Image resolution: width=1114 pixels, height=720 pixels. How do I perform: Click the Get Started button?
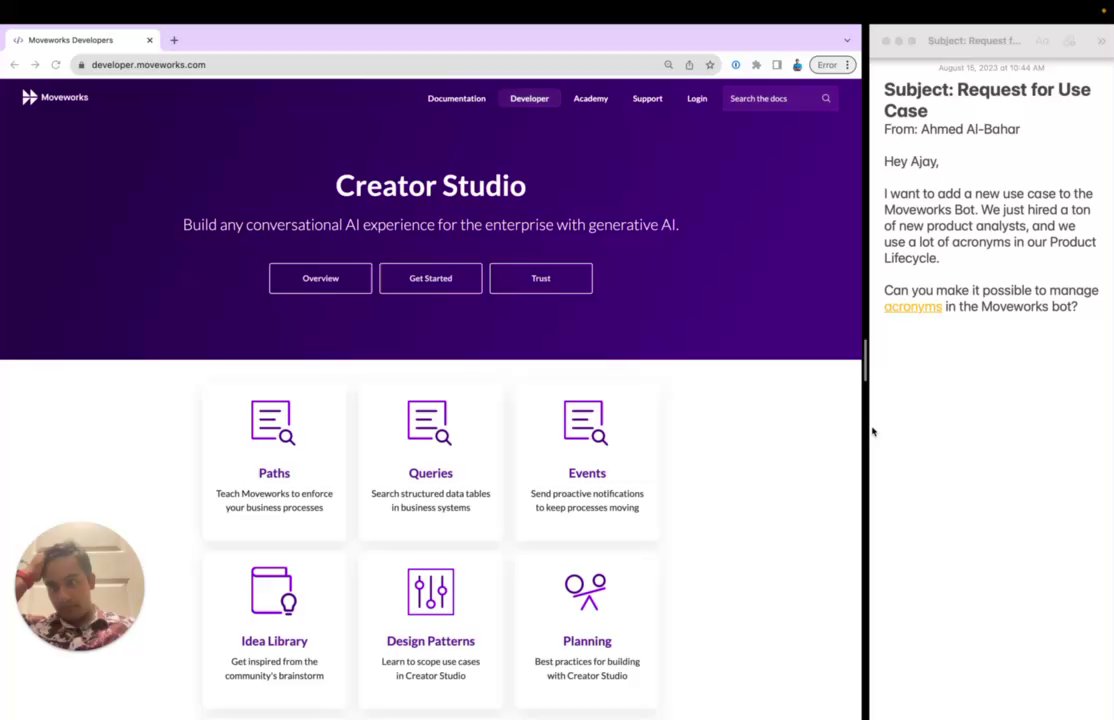(431, 279)
